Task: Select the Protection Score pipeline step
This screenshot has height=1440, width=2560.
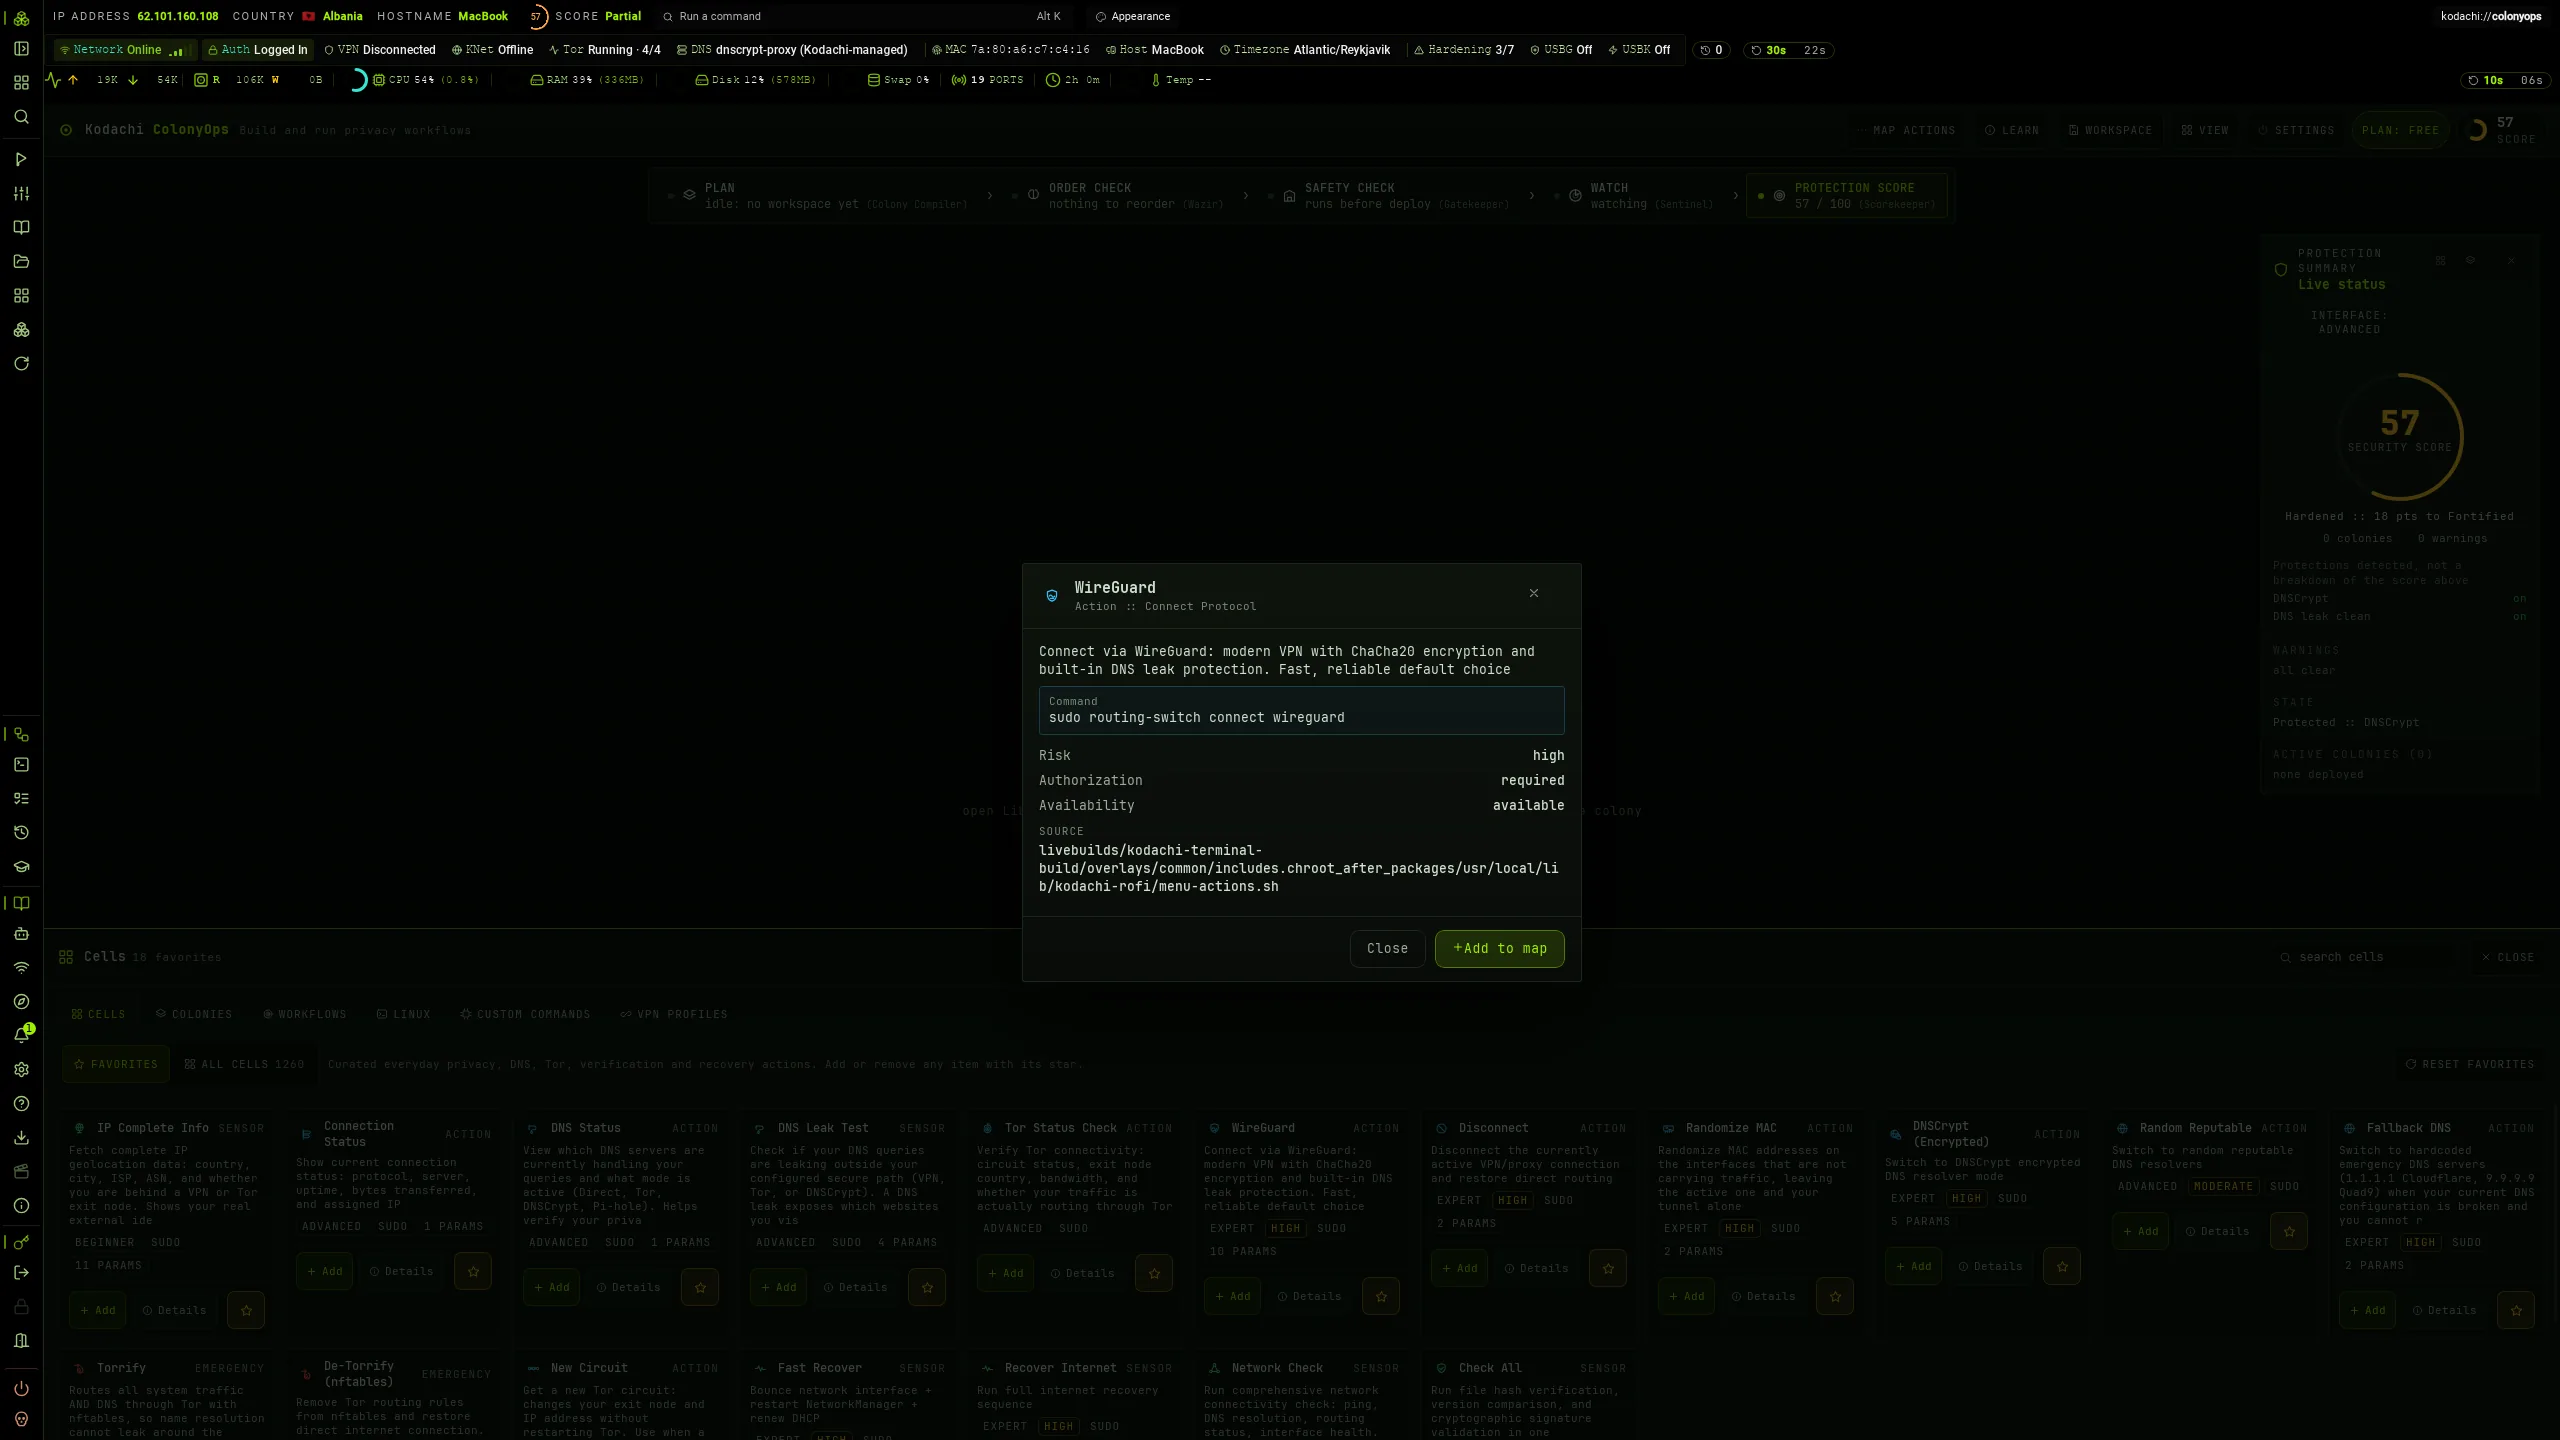Action: coord(1848,196)
